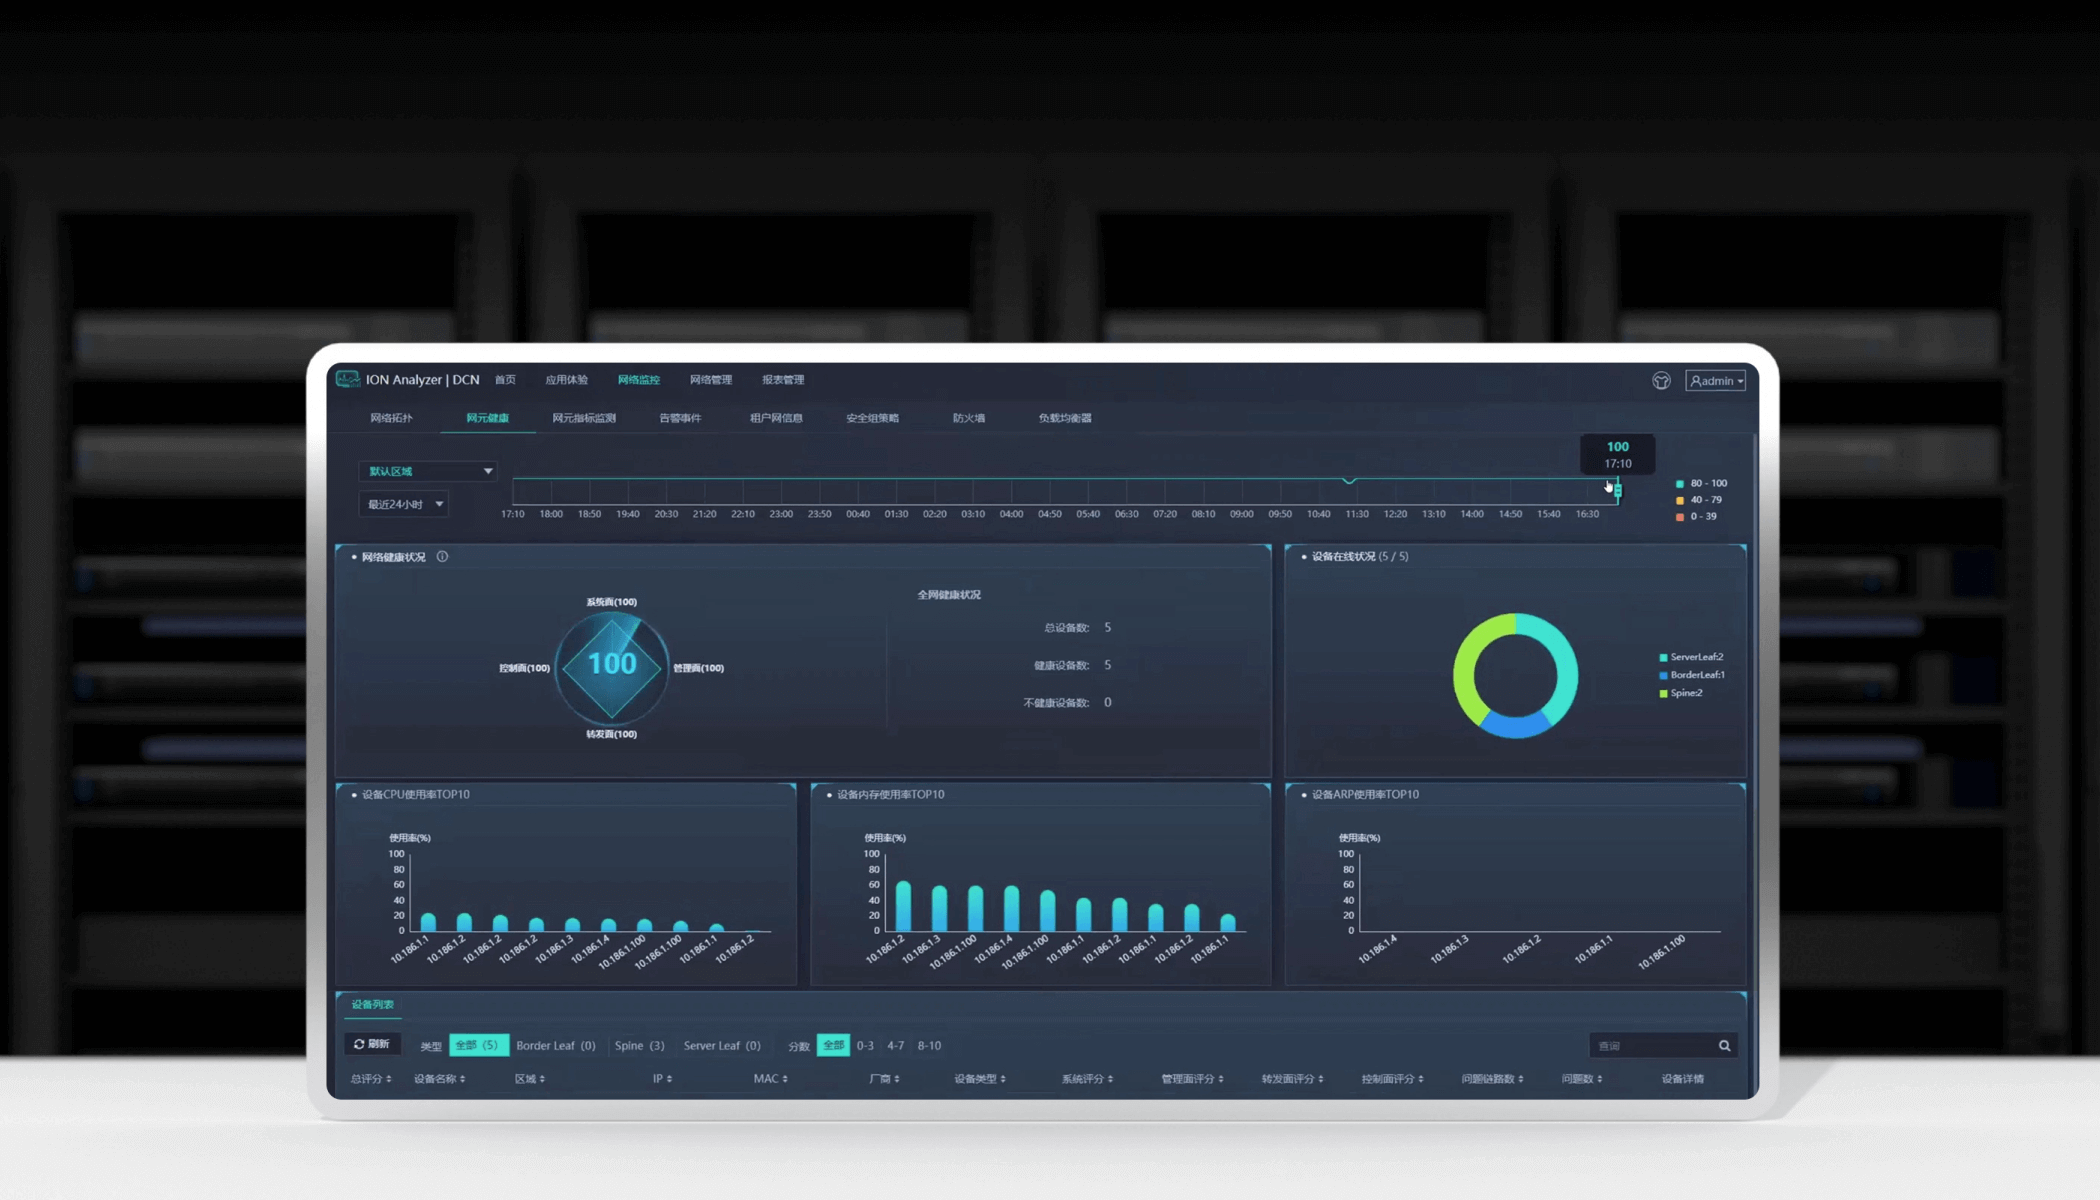Click the timeline slider handle at 17:10

(x=1617, y=490)
